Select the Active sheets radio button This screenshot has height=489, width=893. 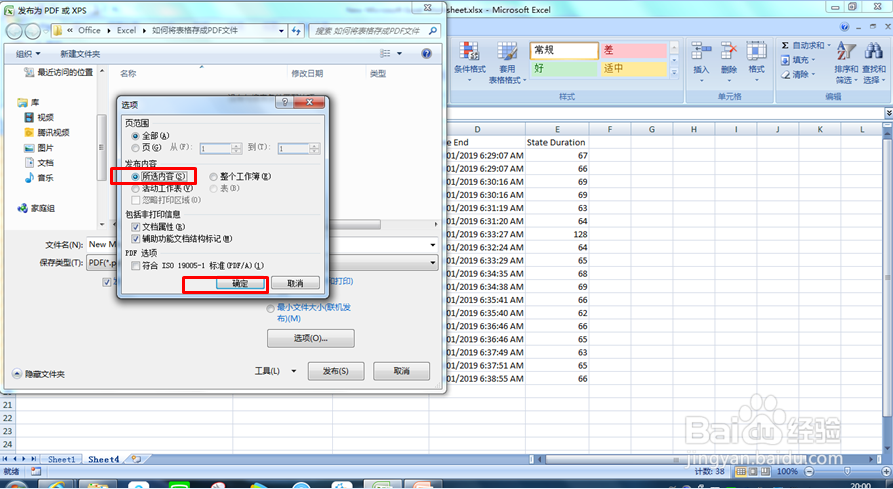click(x=135, y=188)
